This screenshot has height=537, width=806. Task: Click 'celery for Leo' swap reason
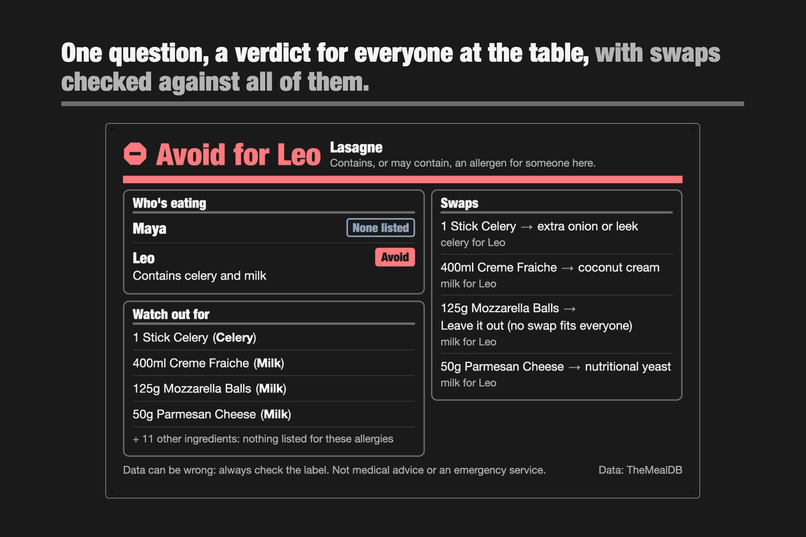point(473,243)
